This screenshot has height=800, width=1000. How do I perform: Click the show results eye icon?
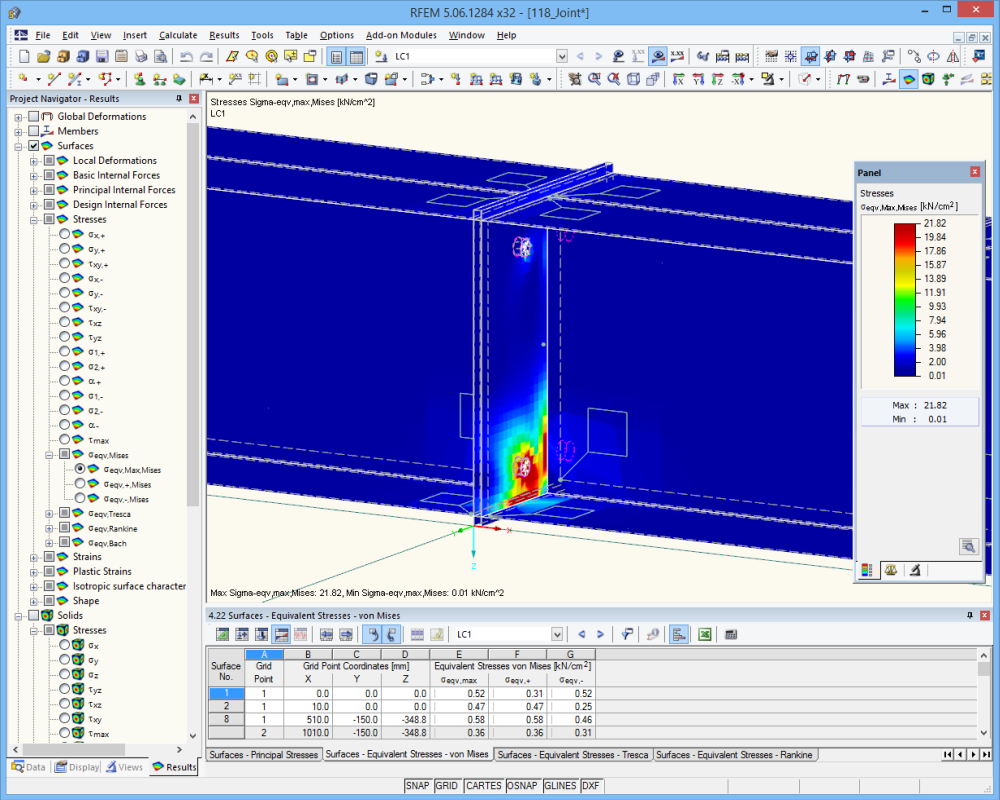[658, 57]
